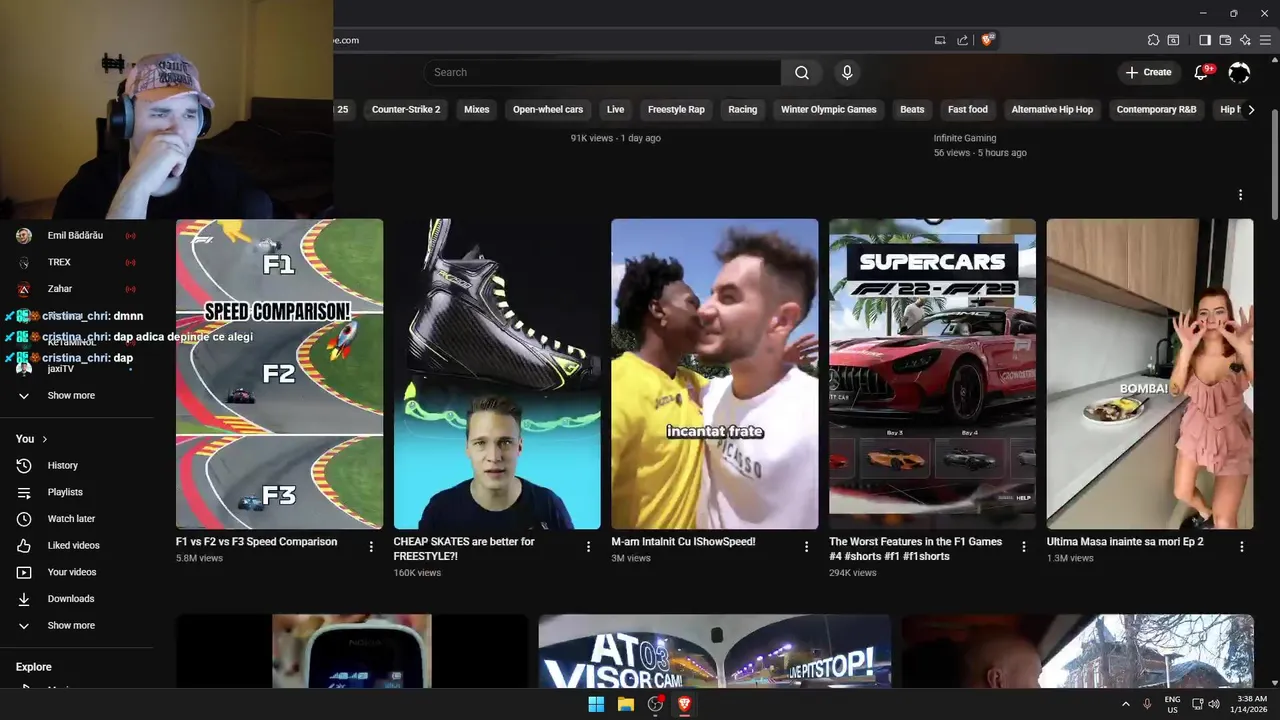
Task: Select the Contemporary R&B chip
Action: click(1156, 110)
